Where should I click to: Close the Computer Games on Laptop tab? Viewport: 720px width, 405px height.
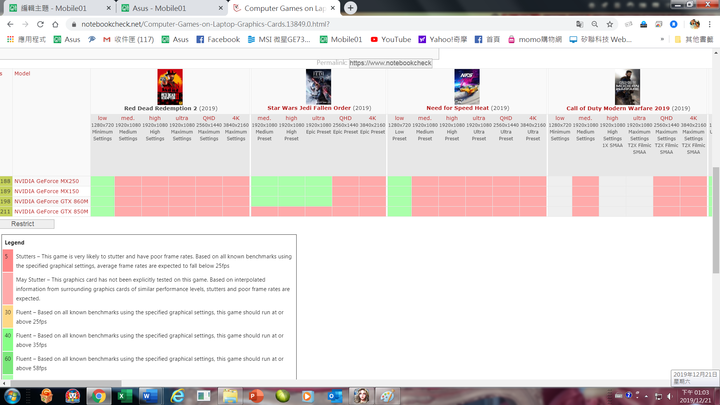[333, 8]
